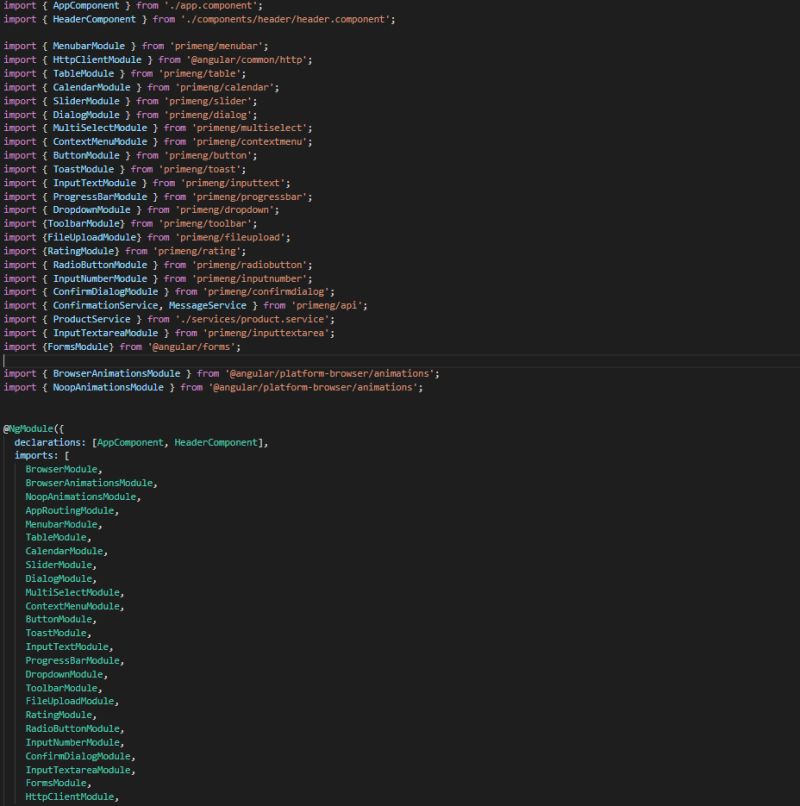Click ToastModule entry in the imports list
Image resolution: width=800 pixels, height=806 pixels.
[x=55, y=633]
